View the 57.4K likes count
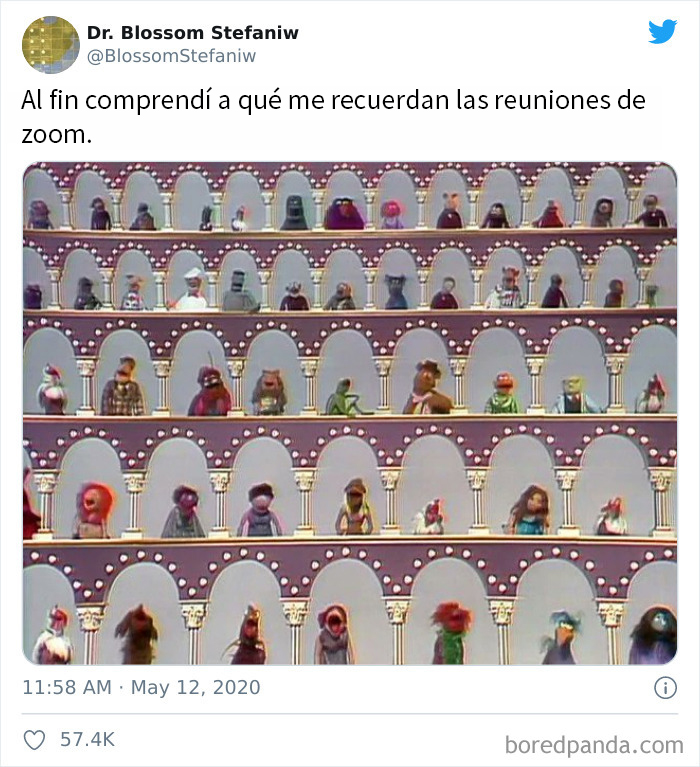700x767 pixels. (88, 740)
